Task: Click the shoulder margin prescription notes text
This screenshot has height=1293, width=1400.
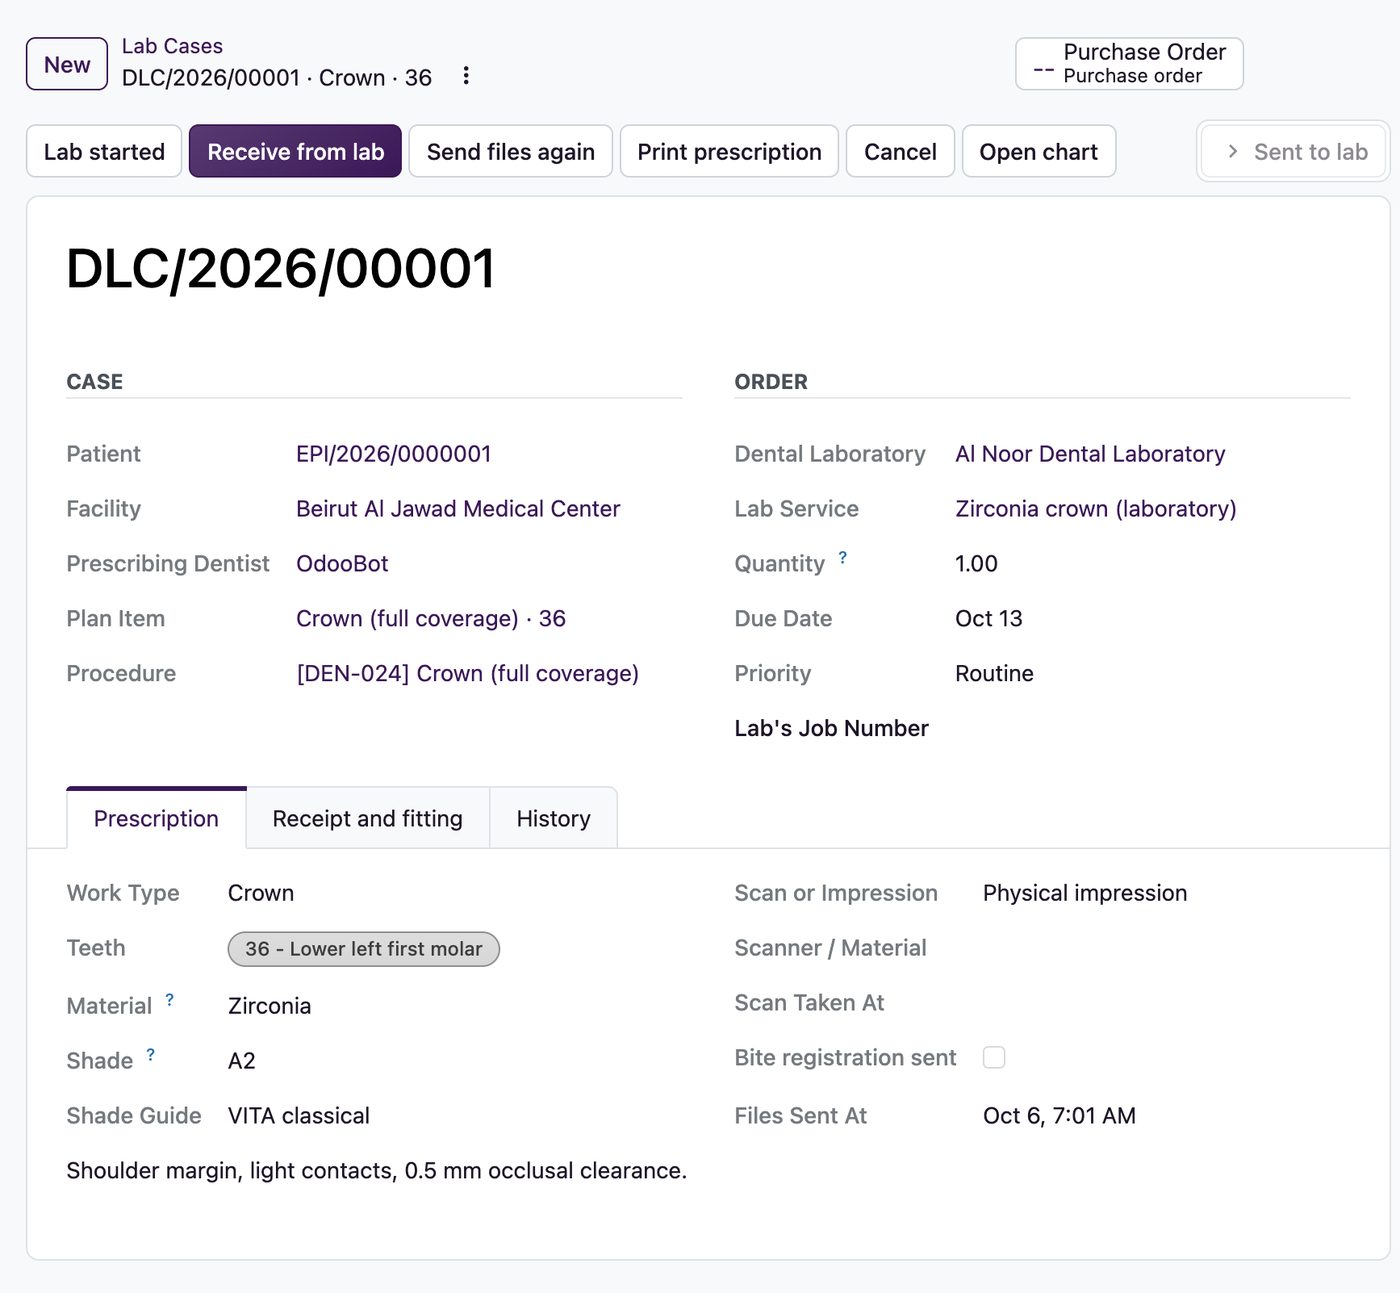Action: 376,1171
